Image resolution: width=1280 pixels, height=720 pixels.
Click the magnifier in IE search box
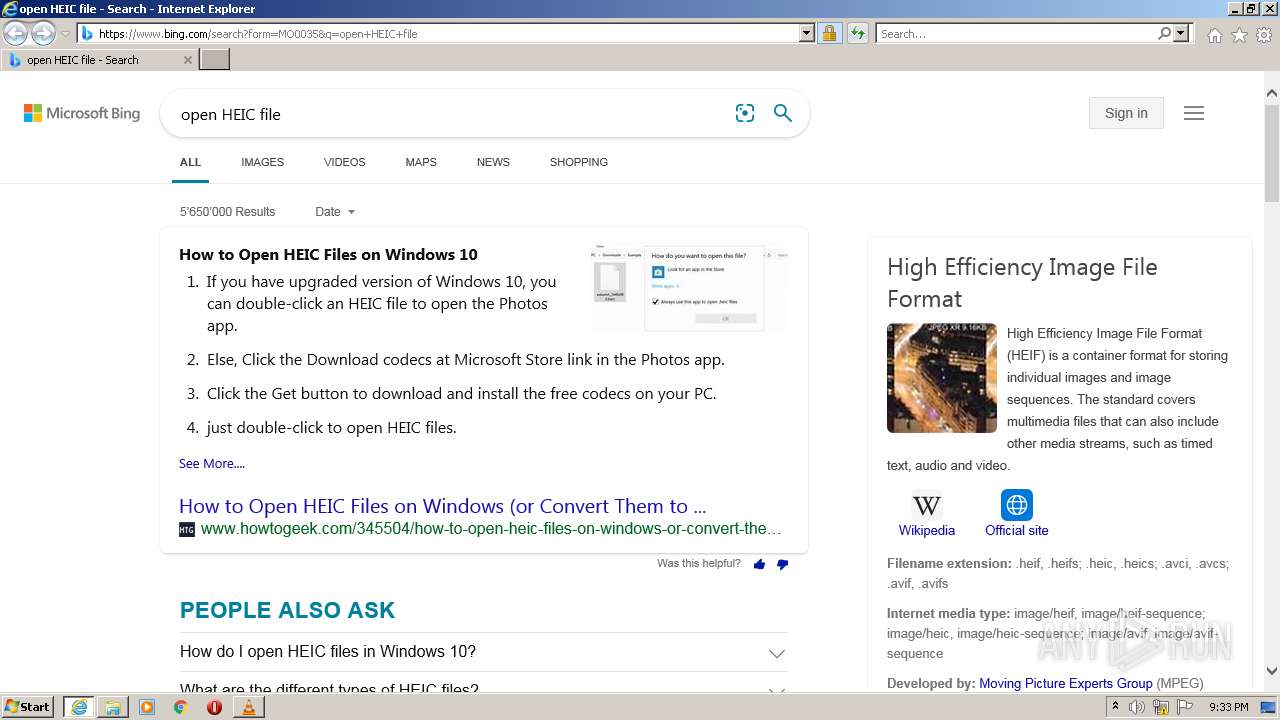1164,33
